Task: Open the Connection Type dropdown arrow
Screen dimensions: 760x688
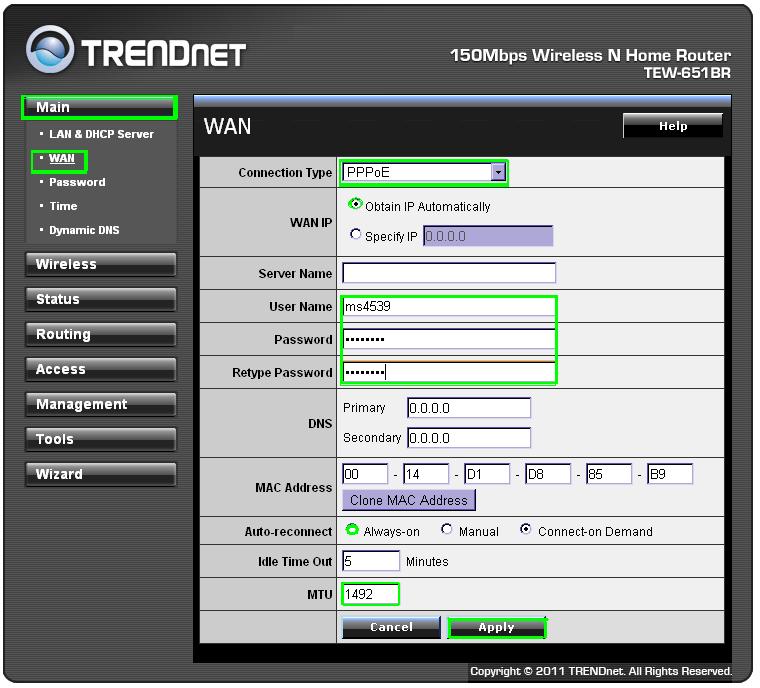Action: click(498, 172)
